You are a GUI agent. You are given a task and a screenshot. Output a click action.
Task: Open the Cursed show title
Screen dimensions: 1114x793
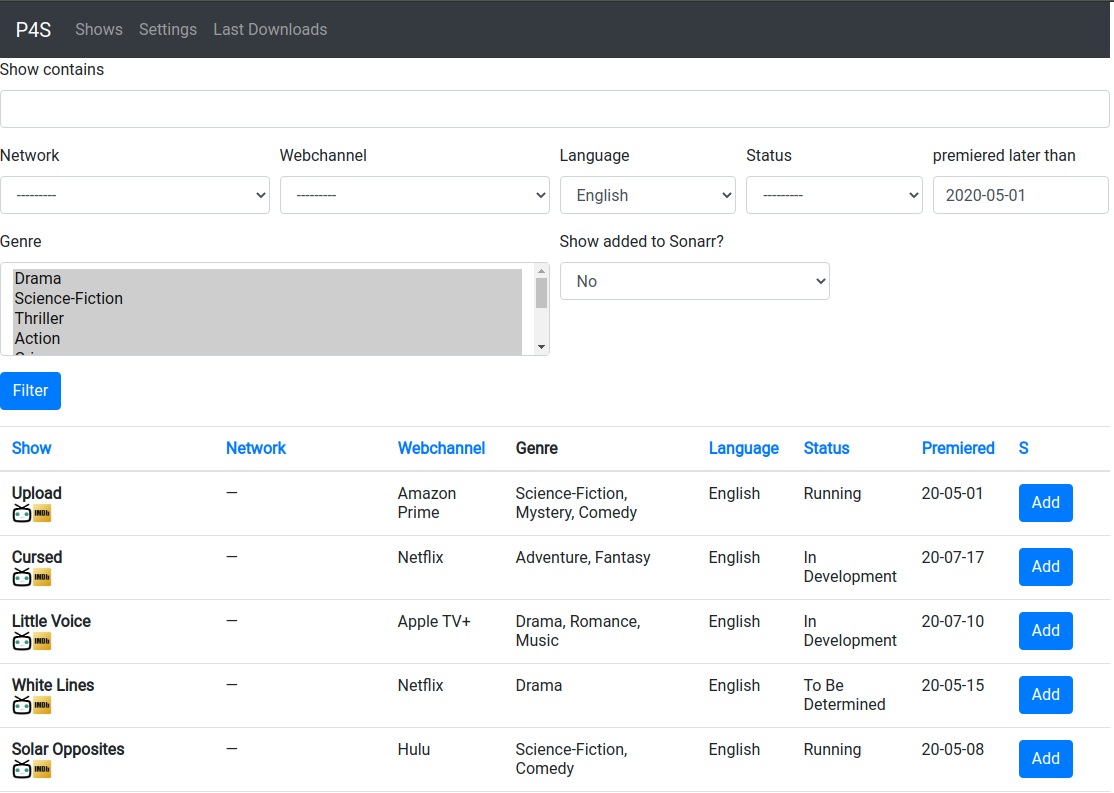click(37, 557)
